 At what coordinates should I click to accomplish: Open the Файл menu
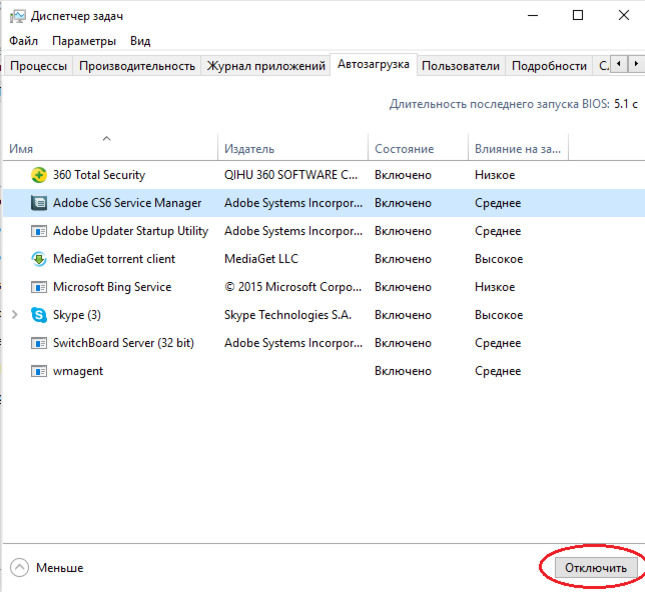tap(23, 41)
